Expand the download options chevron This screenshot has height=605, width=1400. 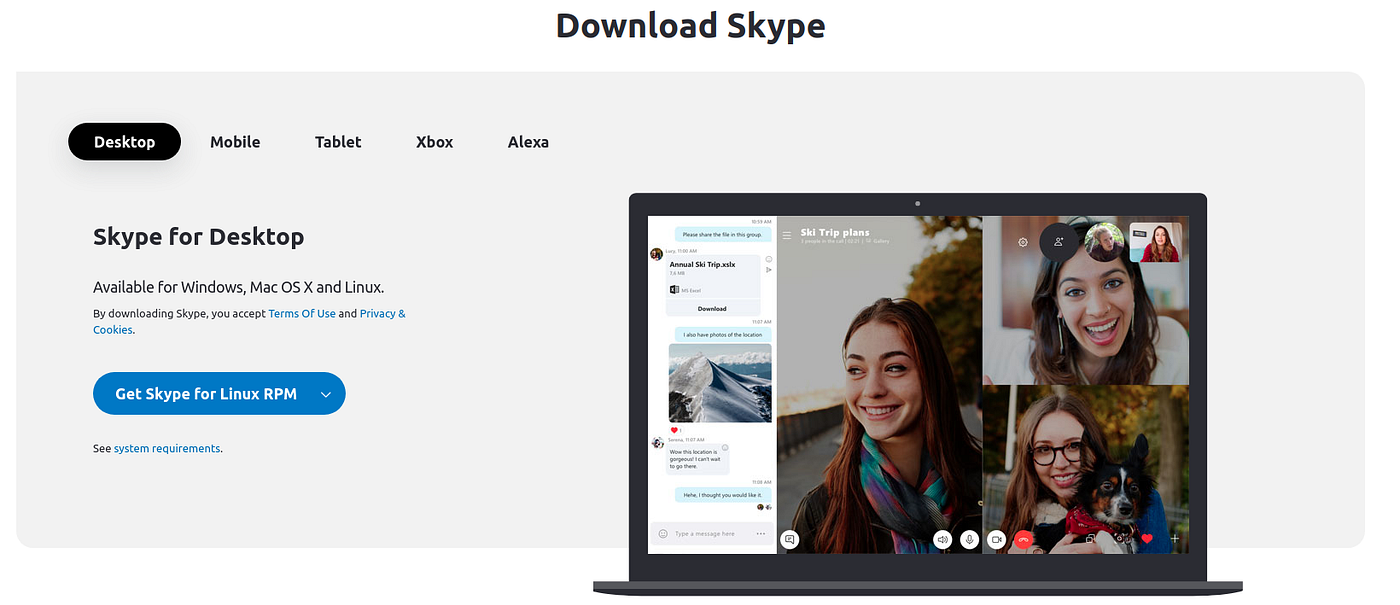coord(326,394)
